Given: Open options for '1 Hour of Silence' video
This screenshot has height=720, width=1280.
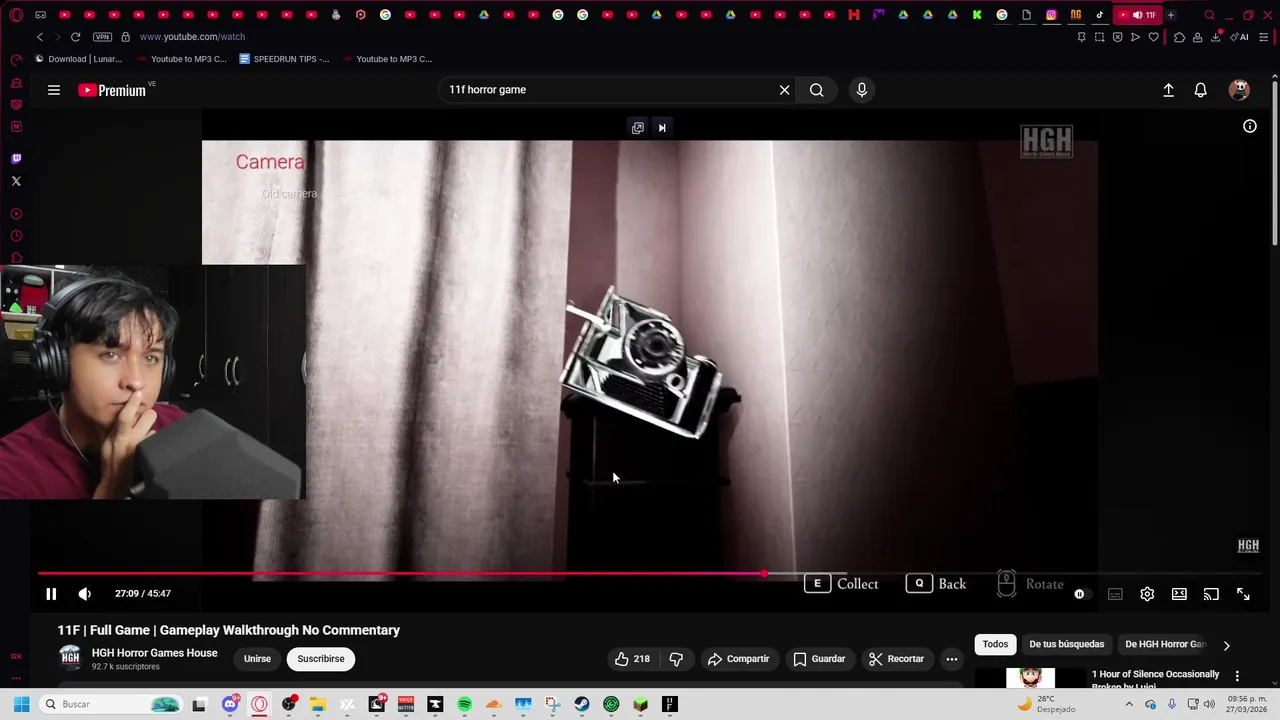Looking at the screenshot, I should click(1237, 676).
